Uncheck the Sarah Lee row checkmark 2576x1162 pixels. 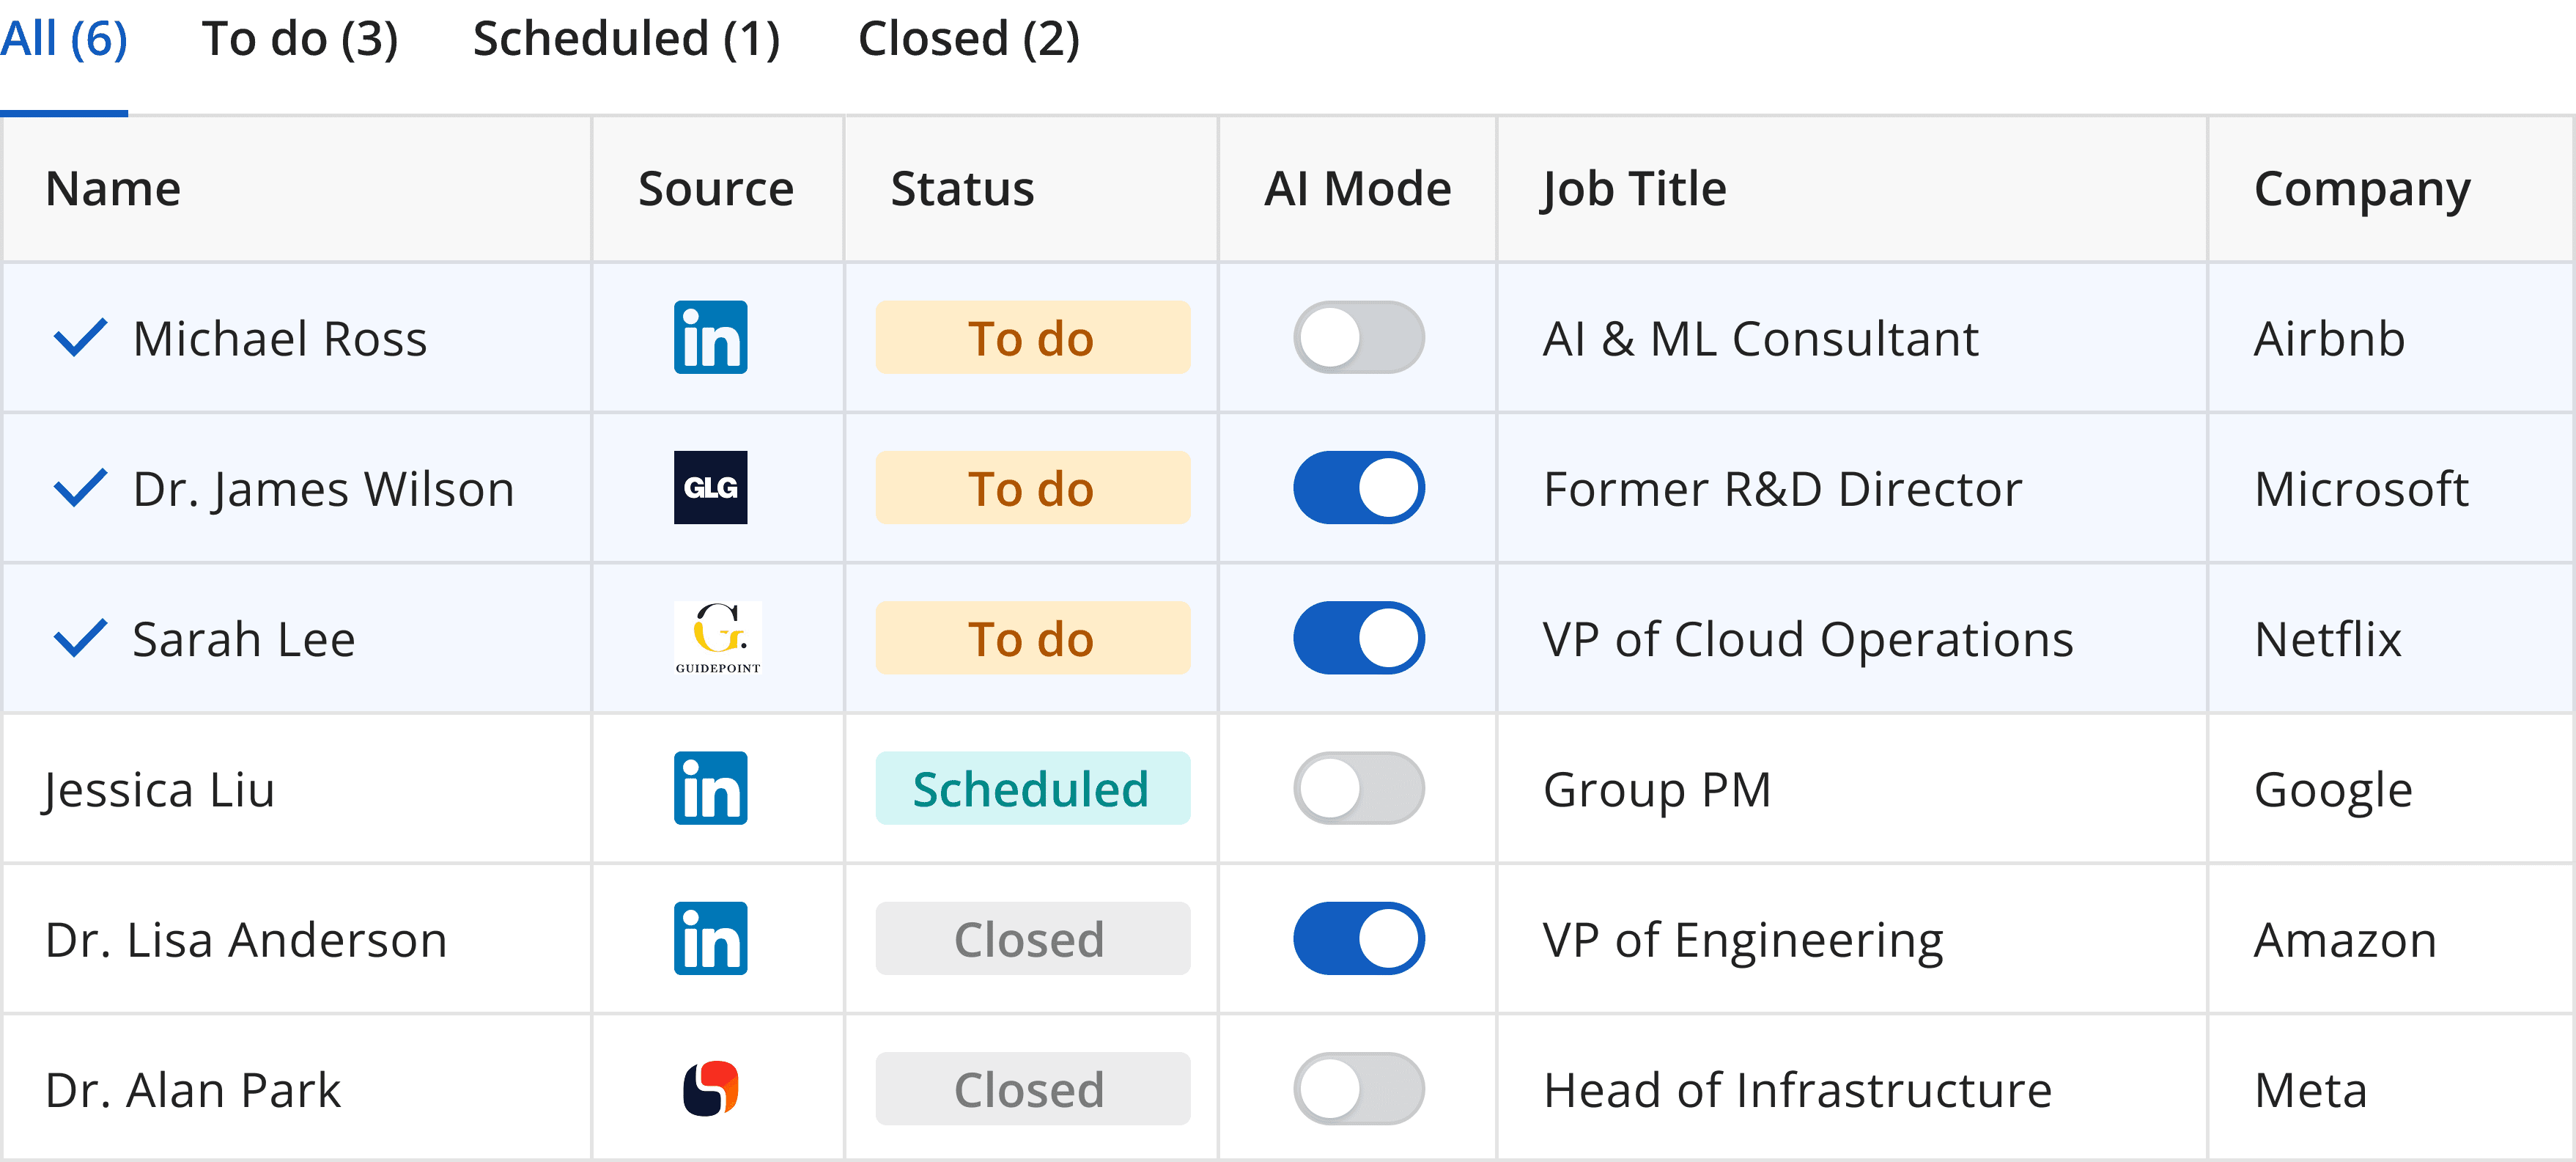point(80,637)
